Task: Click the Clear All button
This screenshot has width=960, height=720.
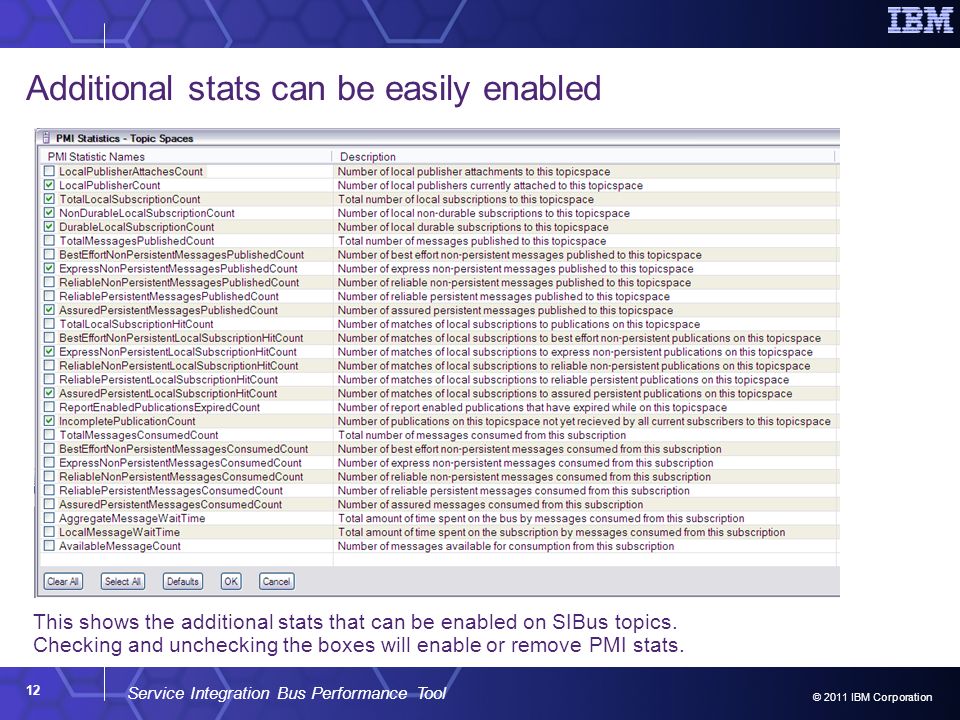Action: 63,582
